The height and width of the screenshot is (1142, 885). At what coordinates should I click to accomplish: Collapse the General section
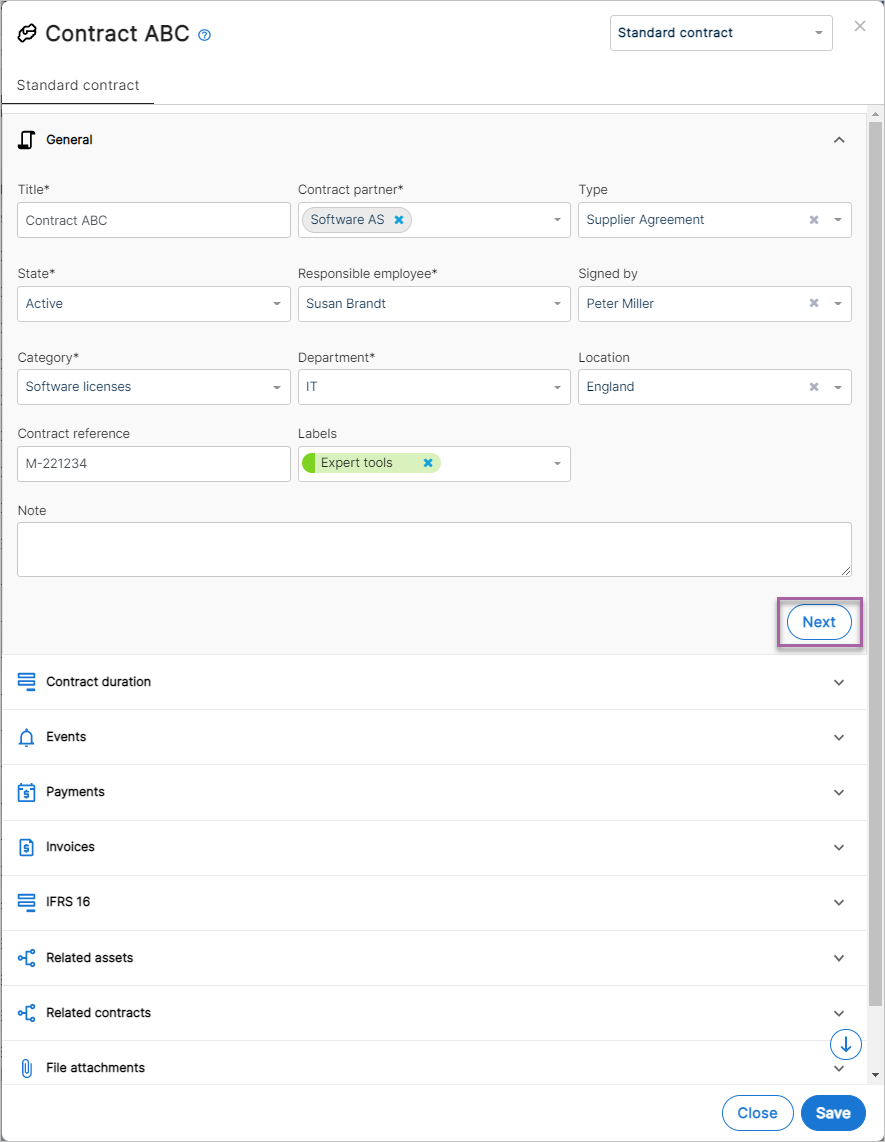pos(839,140)
